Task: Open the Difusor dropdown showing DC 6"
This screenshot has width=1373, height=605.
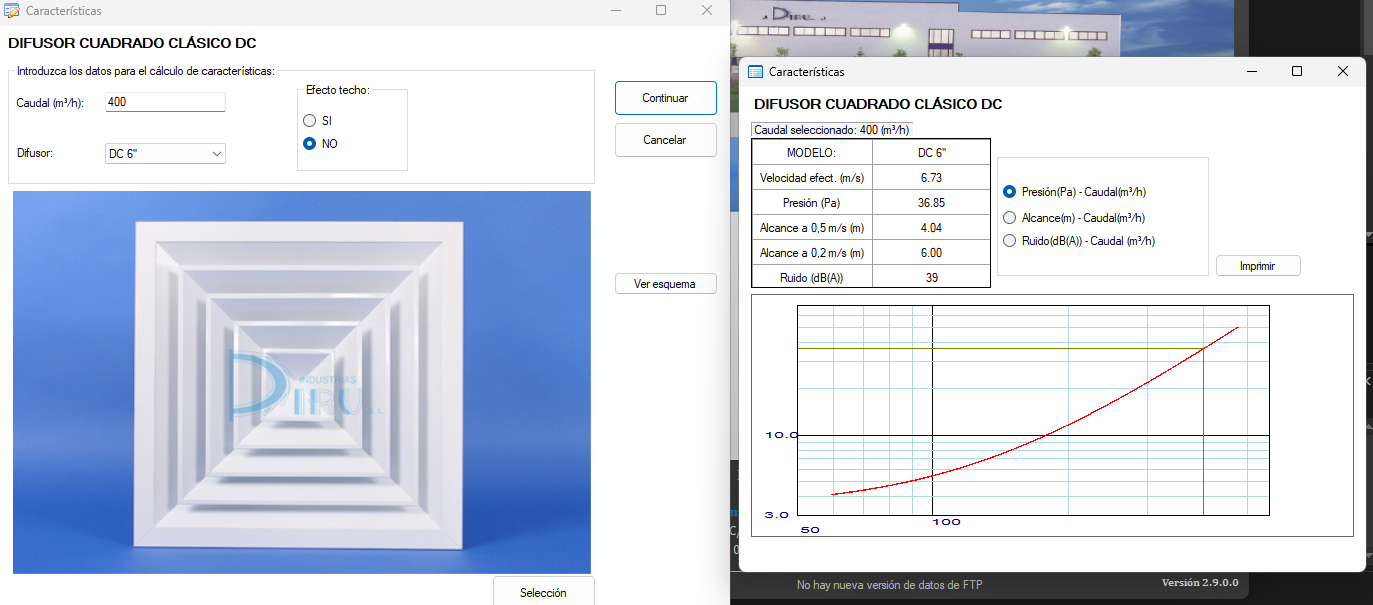Action: [165, 154]
